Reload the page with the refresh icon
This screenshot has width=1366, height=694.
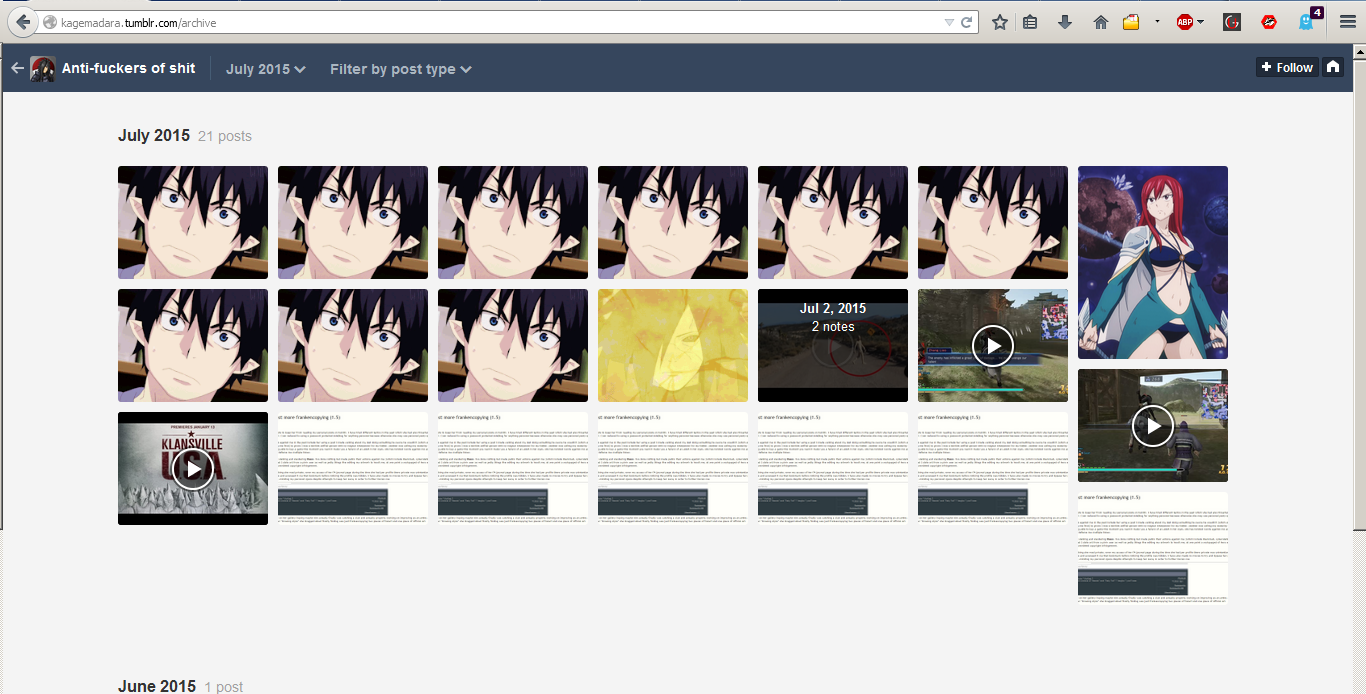tap(967, 22)
